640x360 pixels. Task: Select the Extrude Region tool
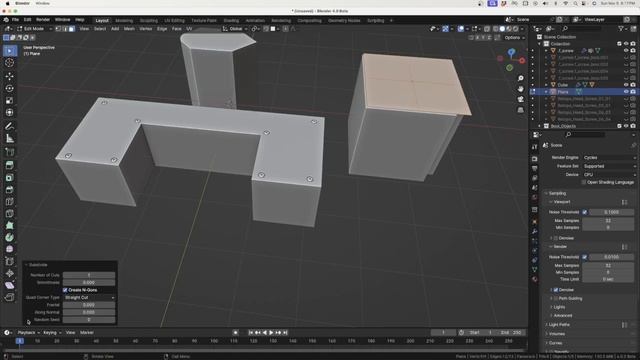[x=9, y=165]
